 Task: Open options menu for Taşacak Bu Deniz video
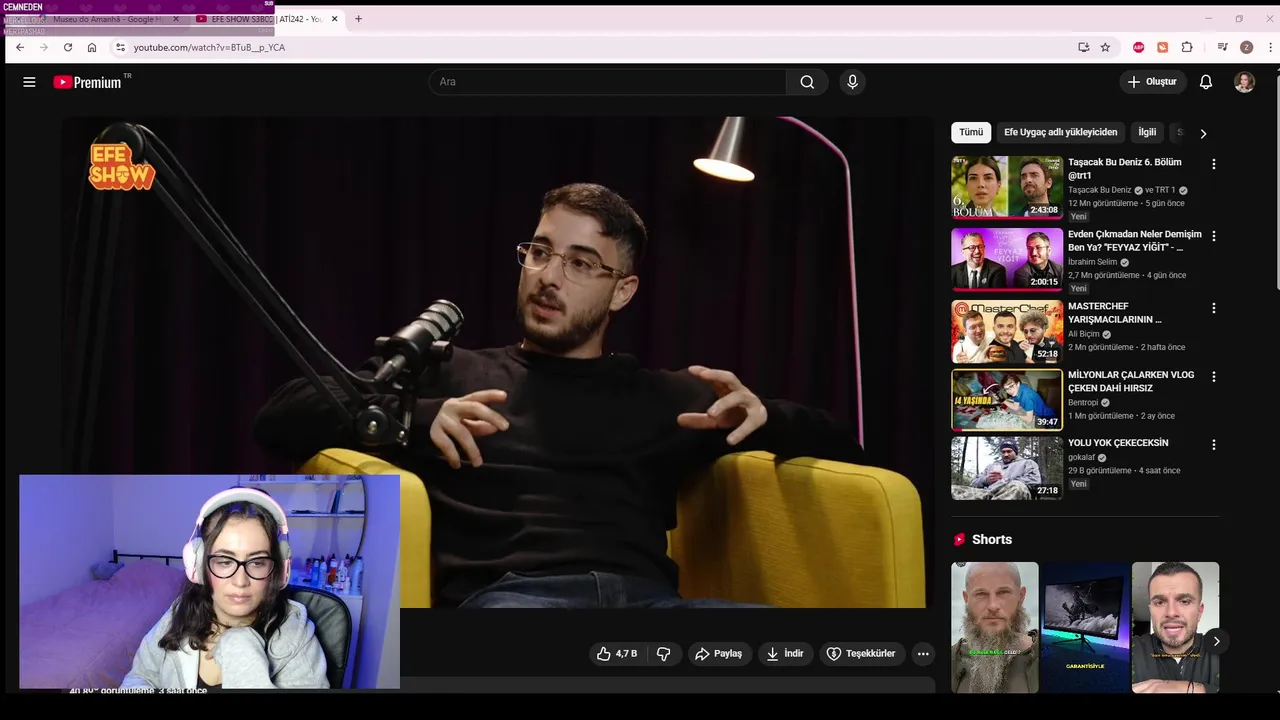click(1214, 164)
